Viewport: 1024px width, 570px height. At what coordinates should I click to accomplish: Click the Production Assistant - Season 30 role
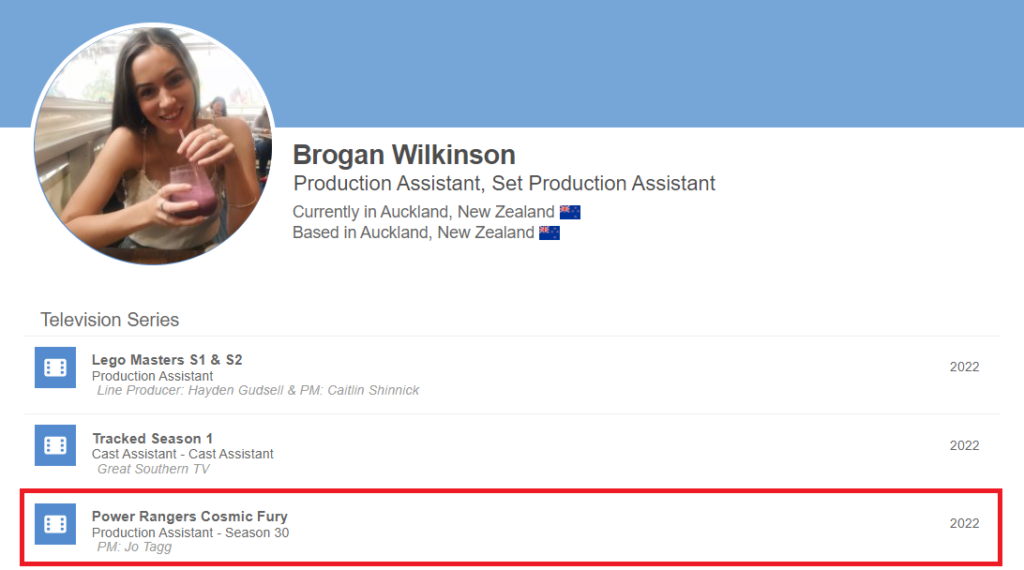tap(190, 532)
